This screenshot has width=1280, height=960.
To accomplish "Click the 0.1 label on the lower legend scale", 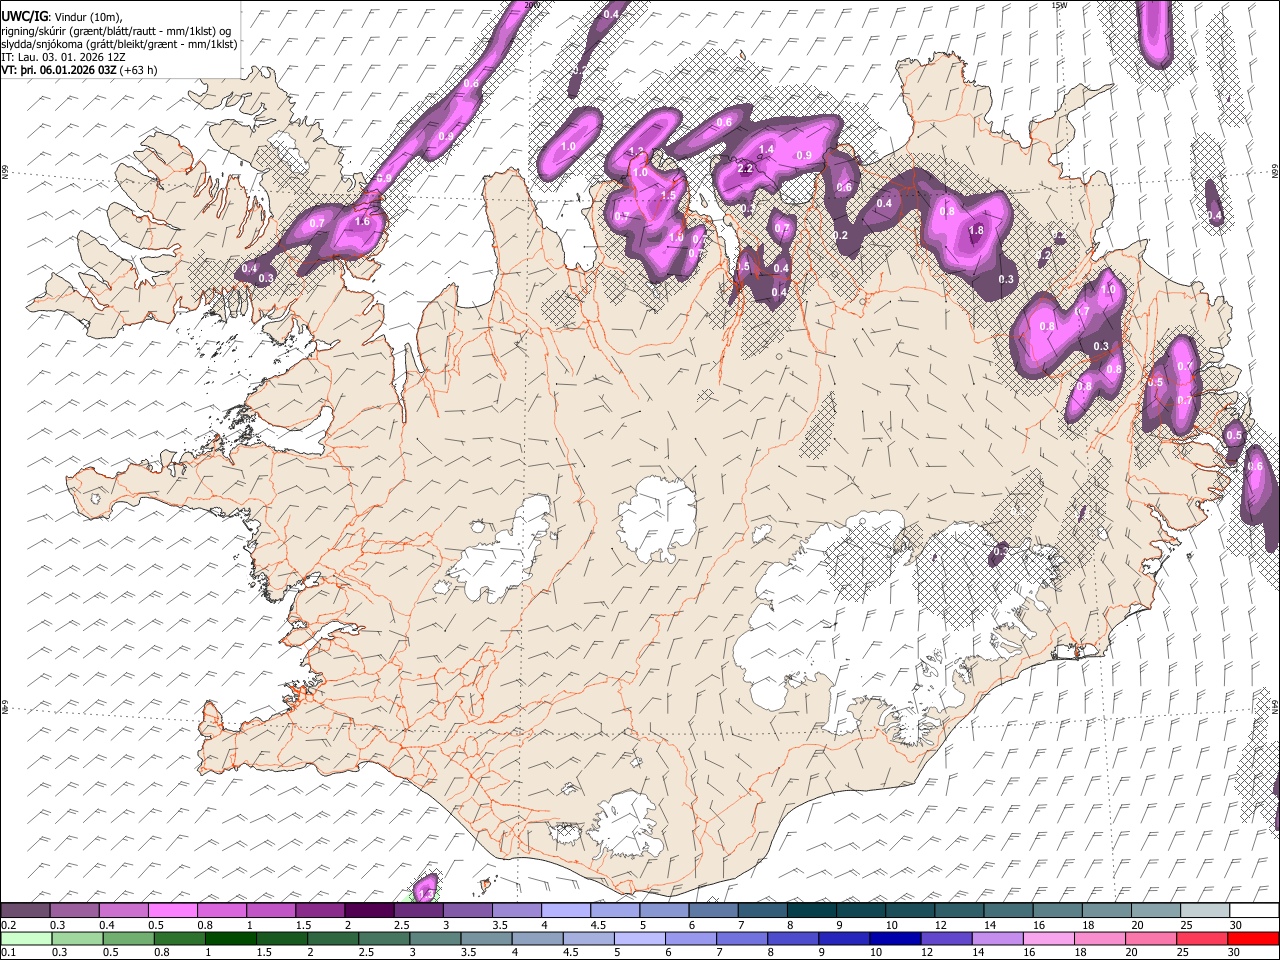I will [8, 953].
